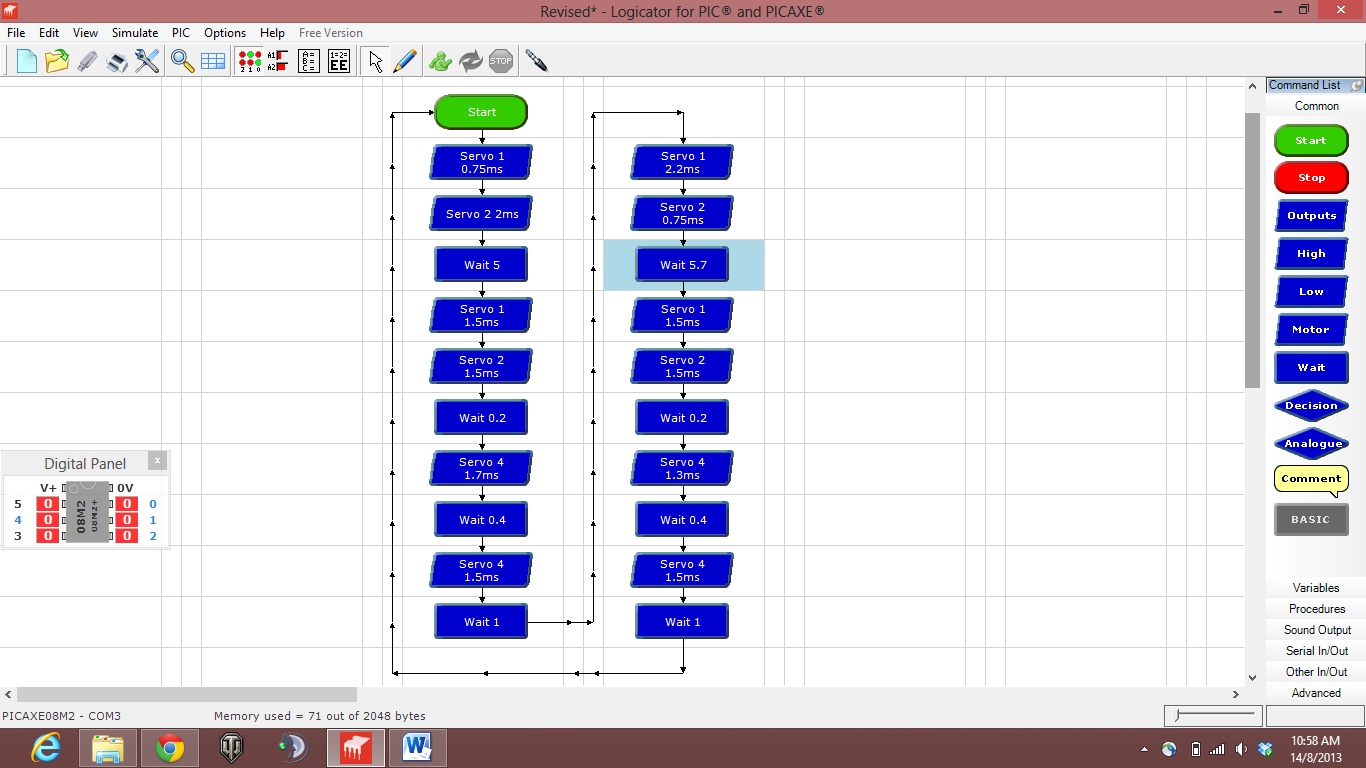
Task: Toggle pin 3 input in Digital Panel
Action: 47,536
